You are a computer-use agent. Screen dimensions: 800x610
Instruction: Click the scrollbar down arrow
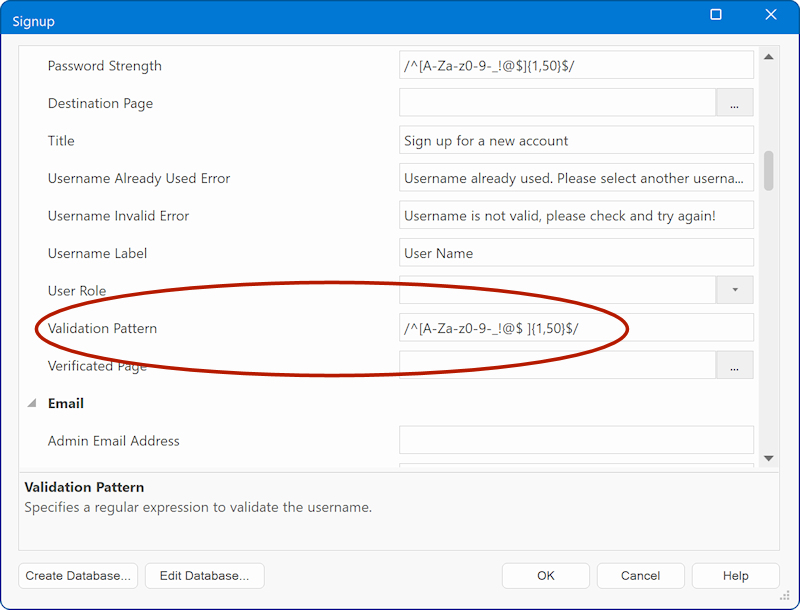[x=768, y=457]
